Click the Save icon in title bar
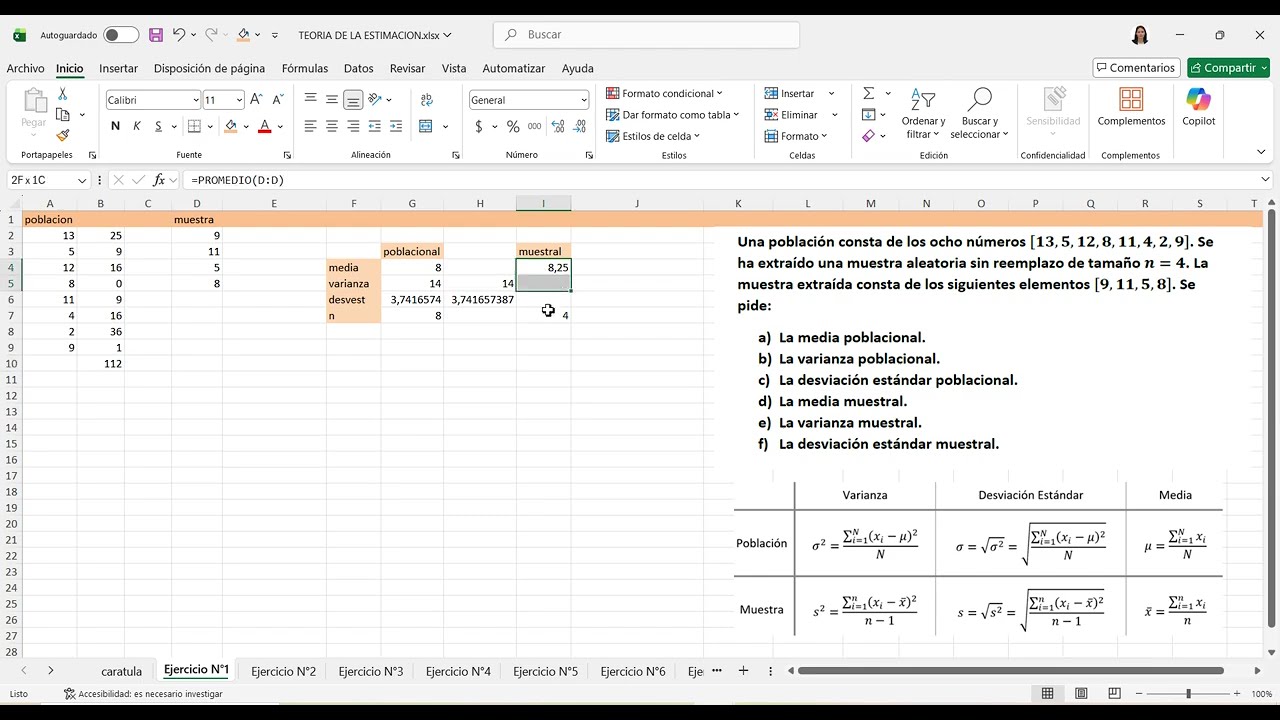The image size is (1280, 720). click(156, 34)
